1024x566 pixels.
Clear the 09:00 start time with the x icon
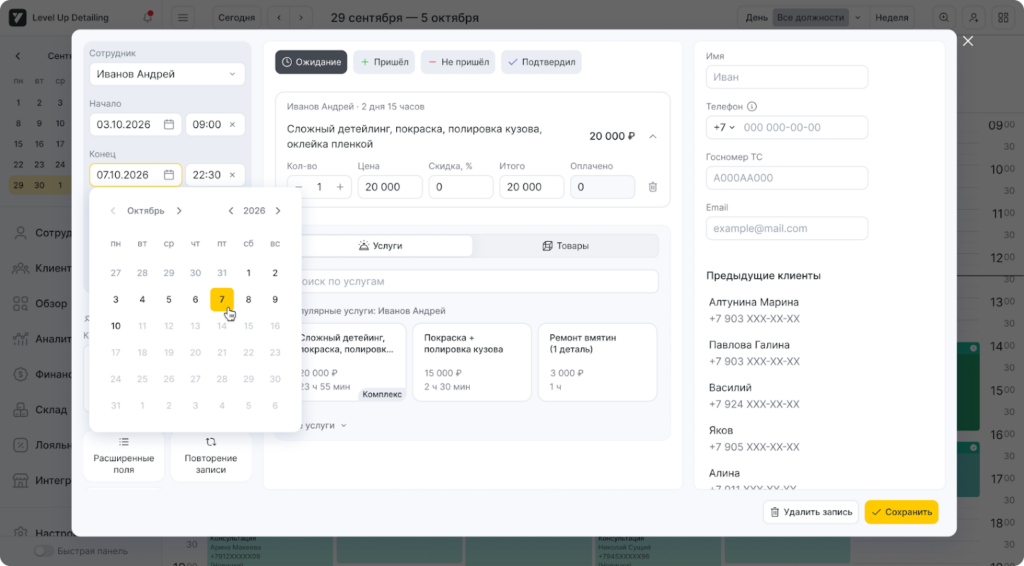(x=232, y=125)
